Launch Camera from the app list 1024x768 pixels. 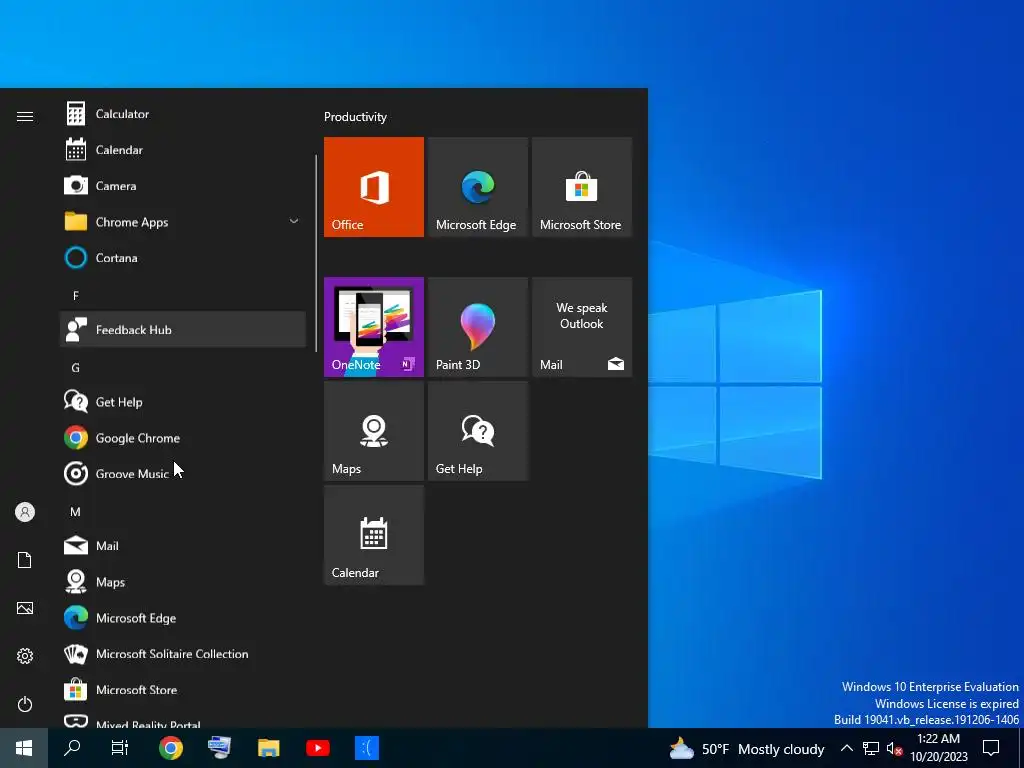pos(182,185)
